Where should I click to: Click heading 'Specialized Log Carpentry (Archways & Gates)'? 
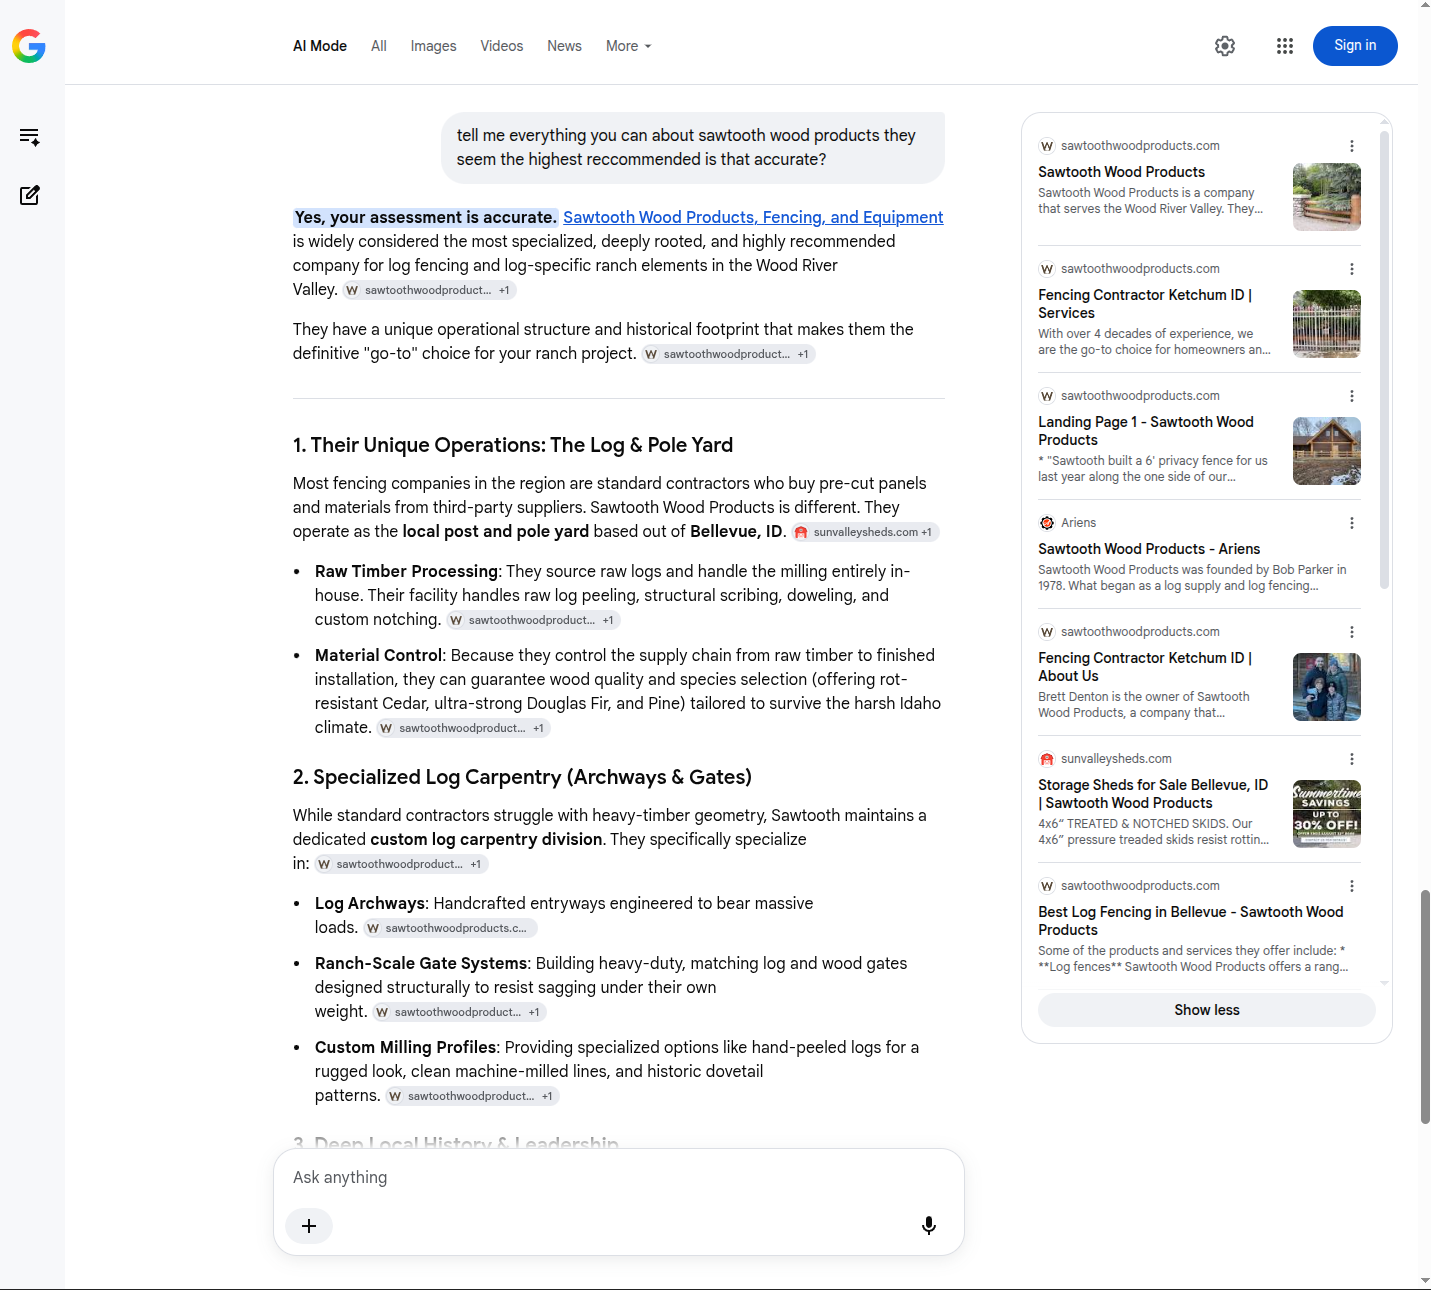[522, 777]
